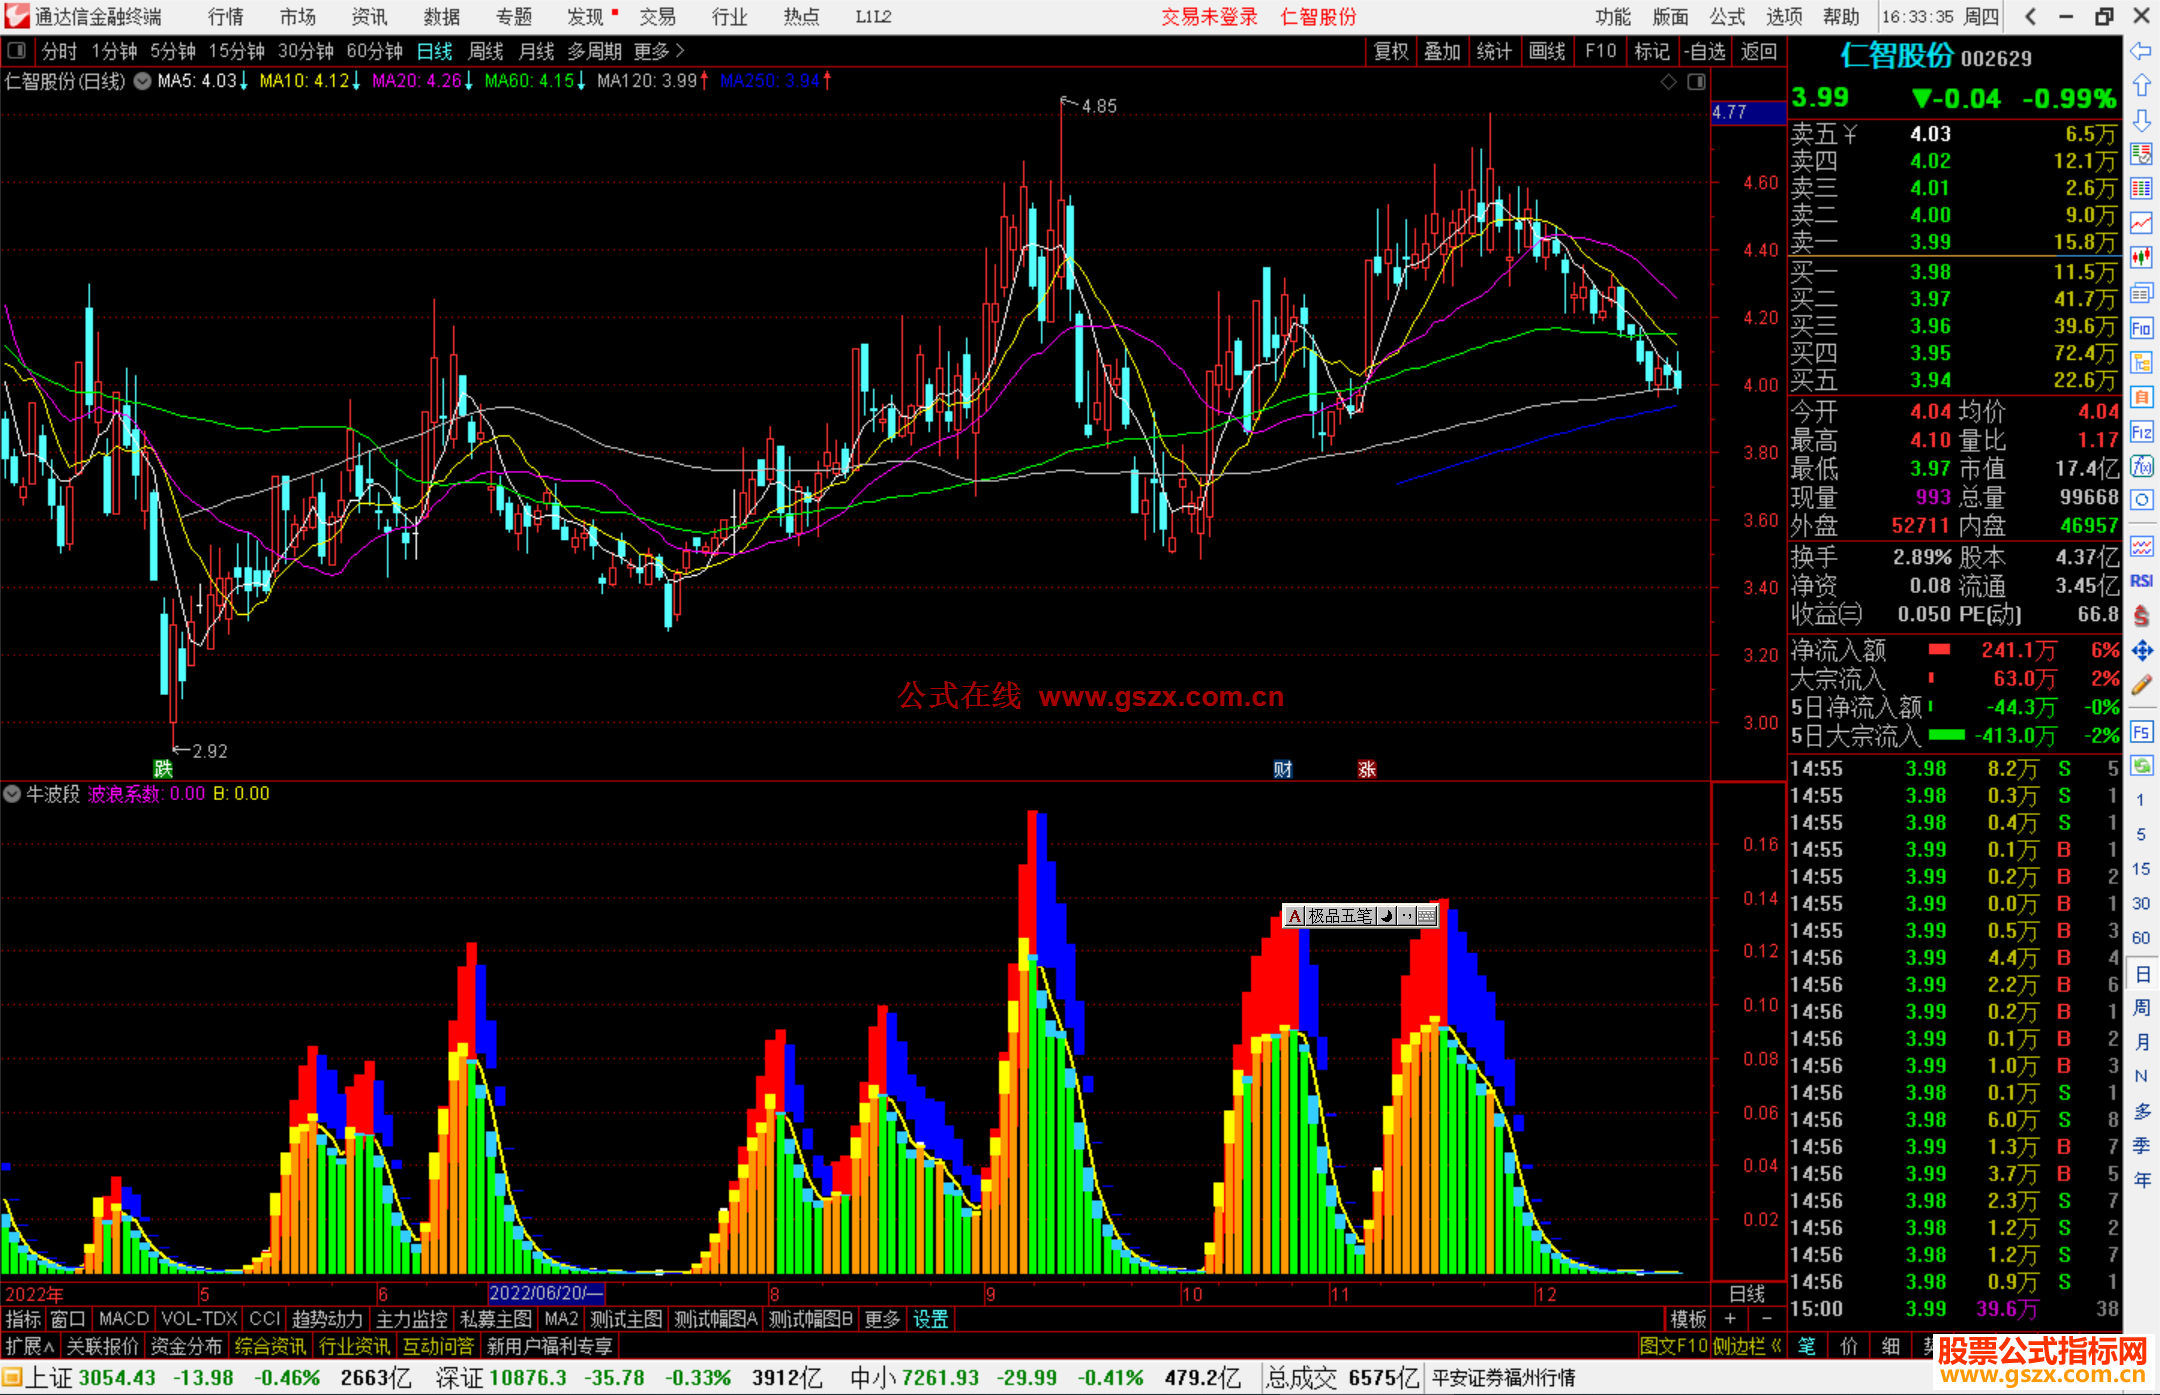This screenshot has height=1395, width=2160.
Task: Click the plus zoom button beside 模板
Action: point(1730,1319)
